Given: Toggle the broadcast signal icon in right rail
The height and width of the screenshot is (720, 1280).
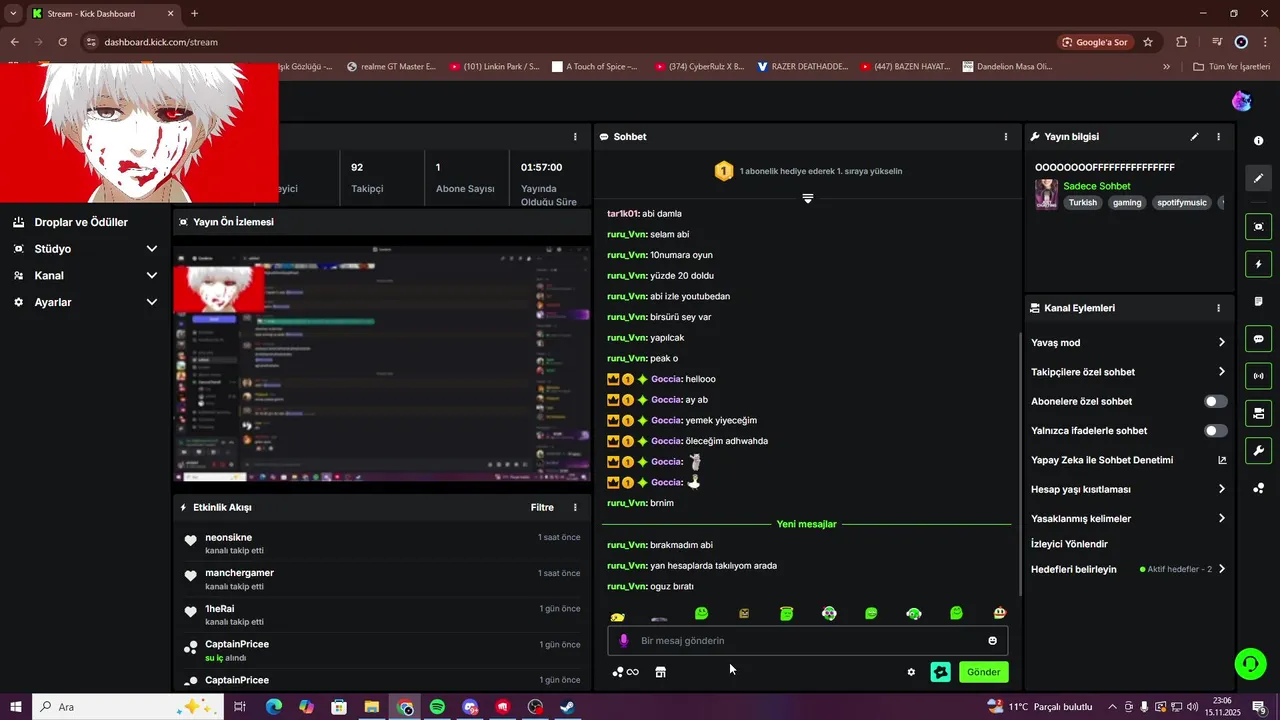Looking at the screenshot, I should pos(1259,376).
